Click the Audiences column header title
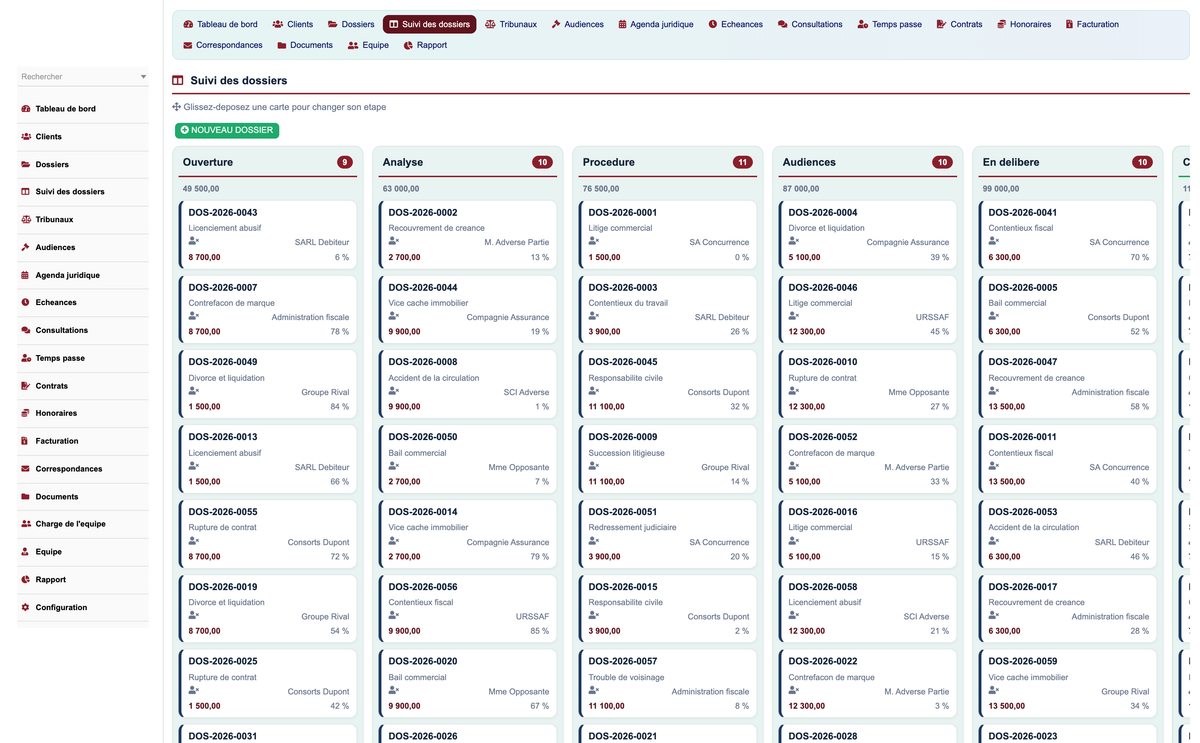The image size is (1200, 743). [809, 162]
